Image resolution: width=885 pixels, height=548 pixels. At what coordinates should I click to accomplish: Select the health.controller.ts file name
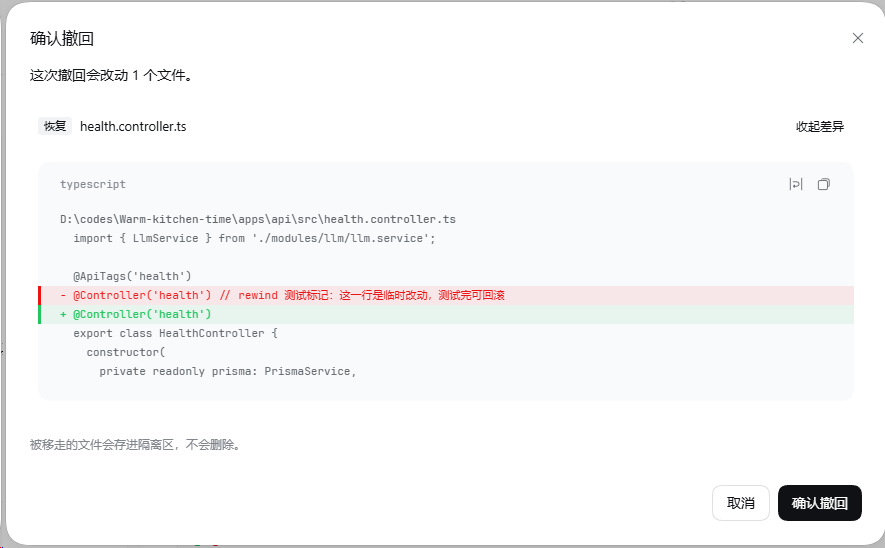coord(133,126)
